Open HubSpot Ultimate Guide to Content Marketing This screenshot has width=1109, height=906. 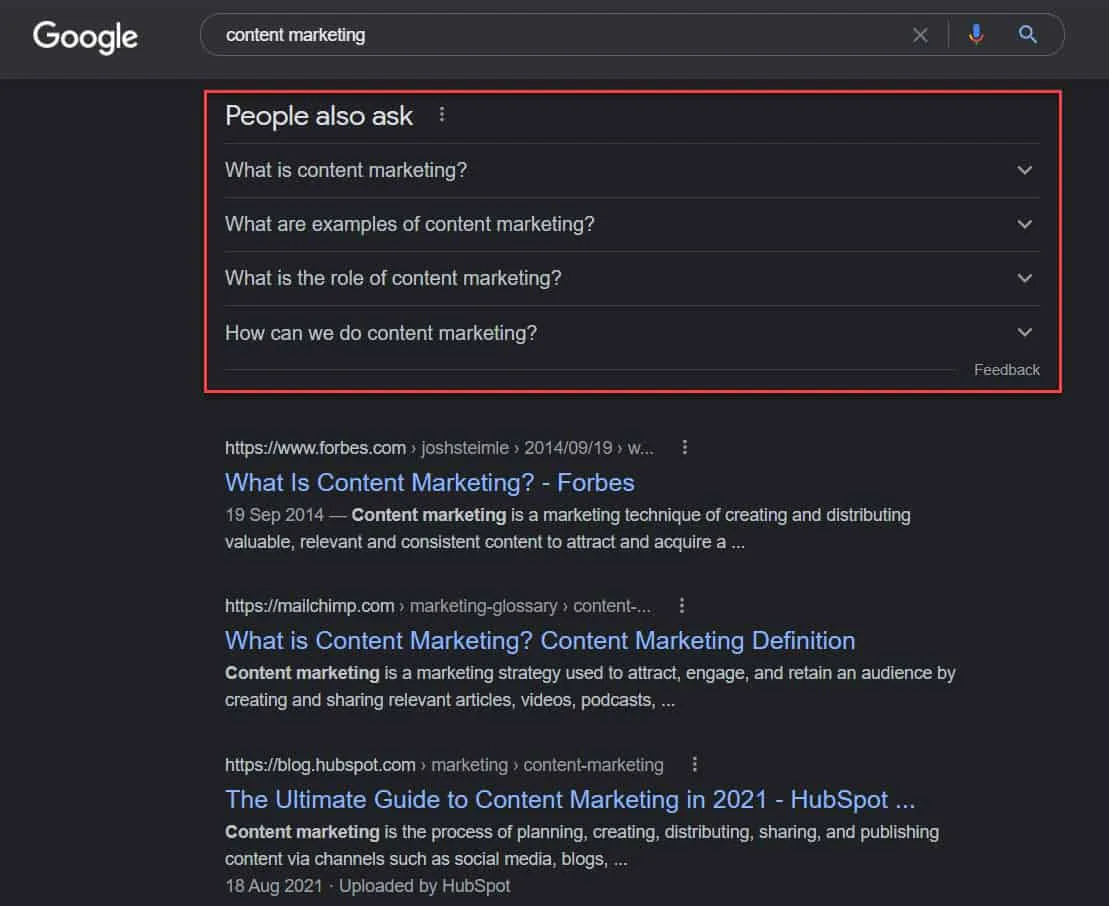coord(569,799)
